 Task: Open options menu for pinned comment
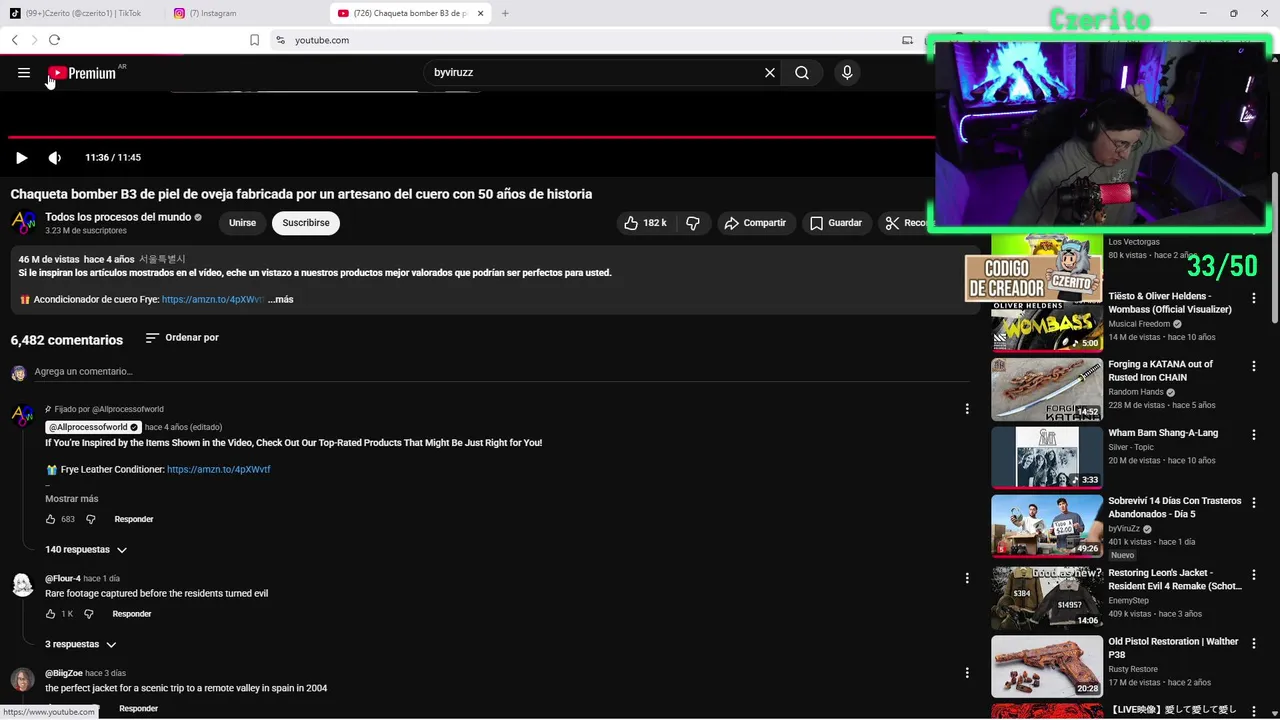967,409
